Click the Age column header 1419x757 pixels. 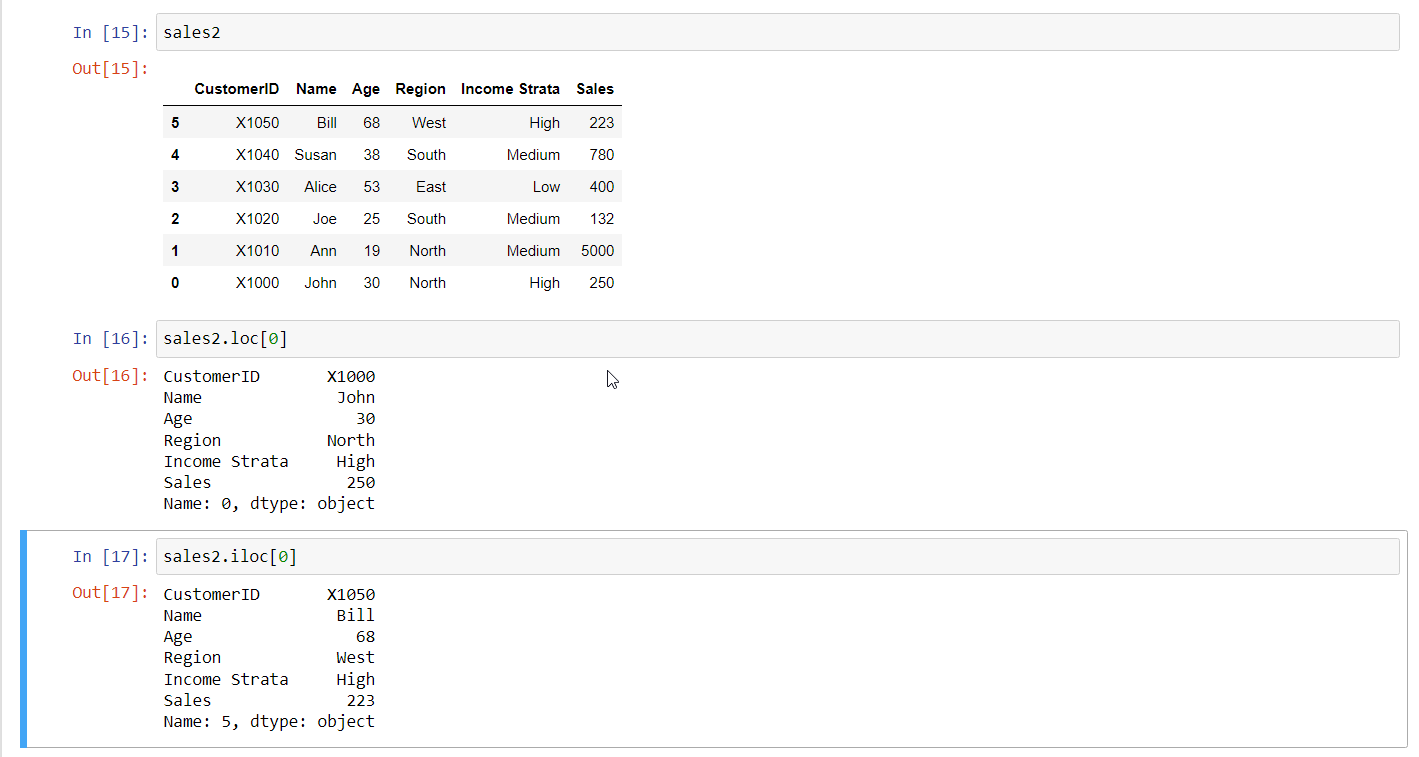[x=366, y=89]
